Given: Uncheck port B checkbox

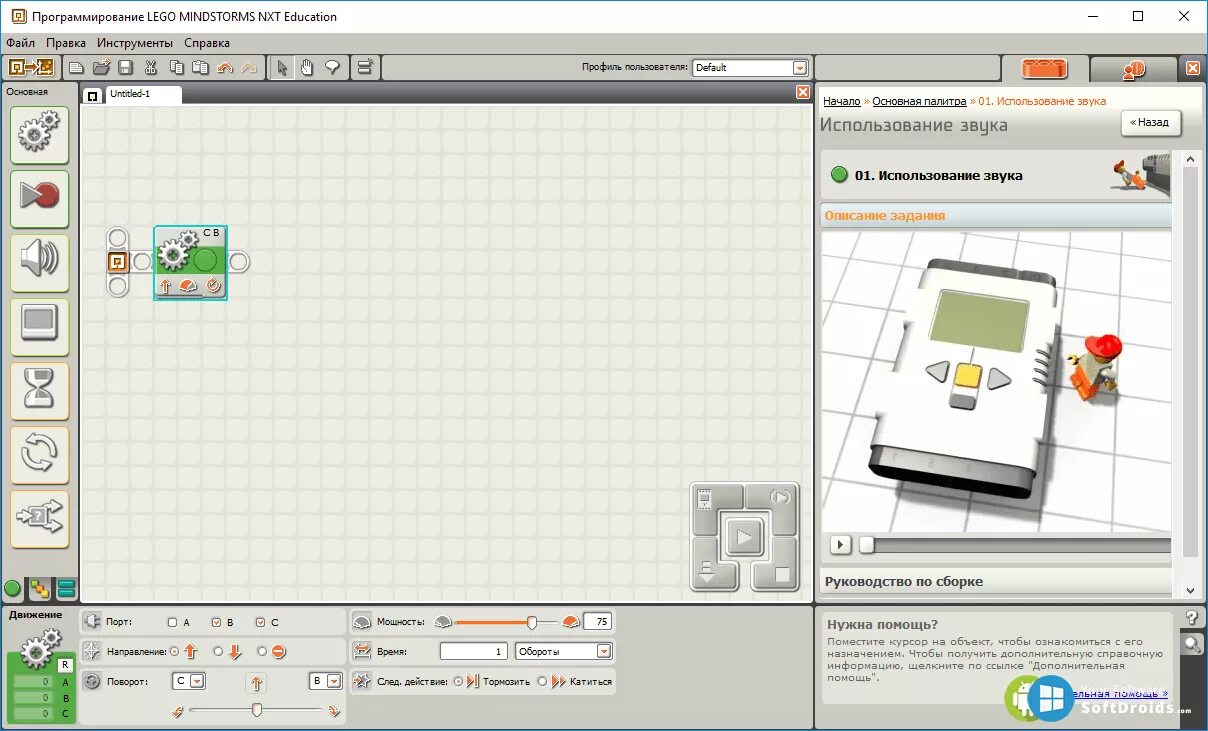Looking at the screenshot, I should [x=216, y=622].
